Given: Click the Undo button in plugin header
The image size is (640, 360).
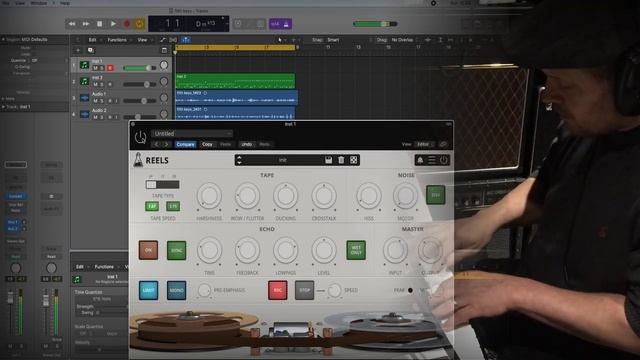Looking at the screenshot, I should (x=247, y=144).
